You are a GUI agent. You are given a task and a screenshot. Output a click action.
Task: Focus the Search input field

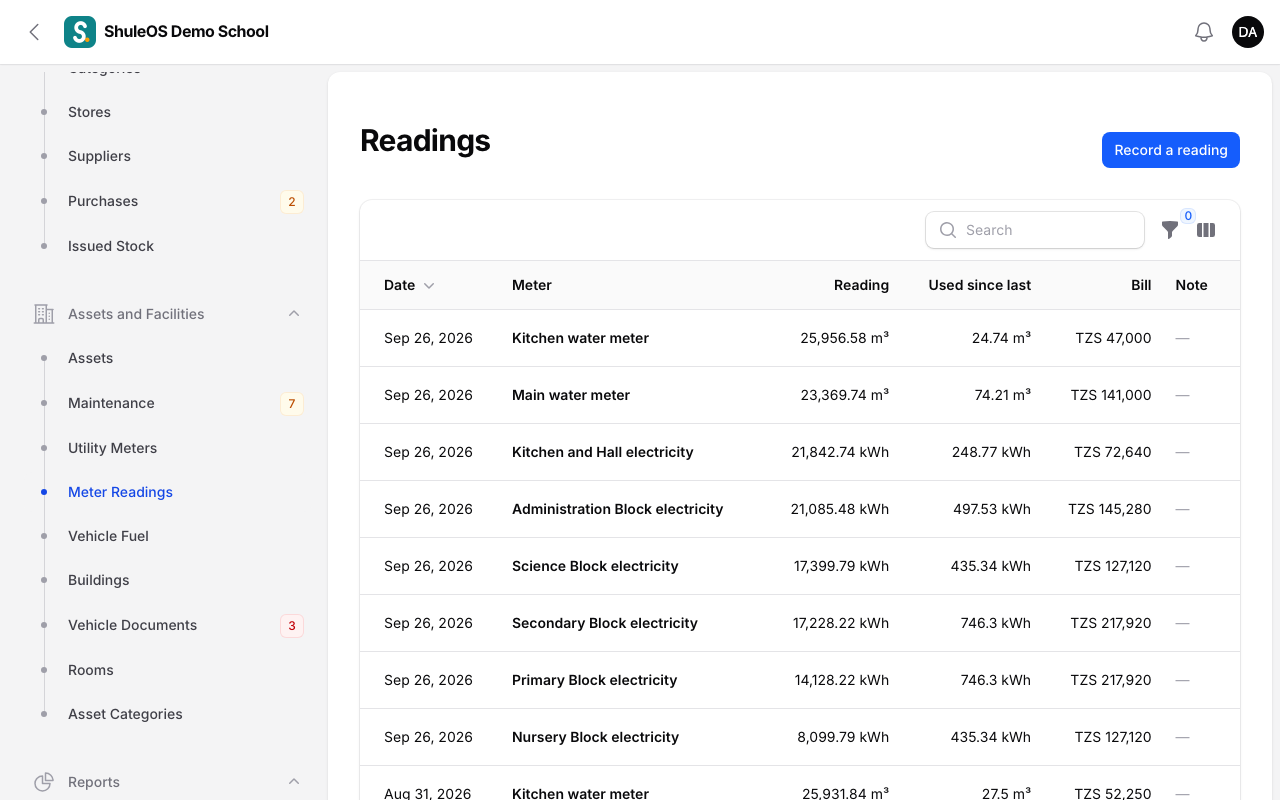[1035, 230]
